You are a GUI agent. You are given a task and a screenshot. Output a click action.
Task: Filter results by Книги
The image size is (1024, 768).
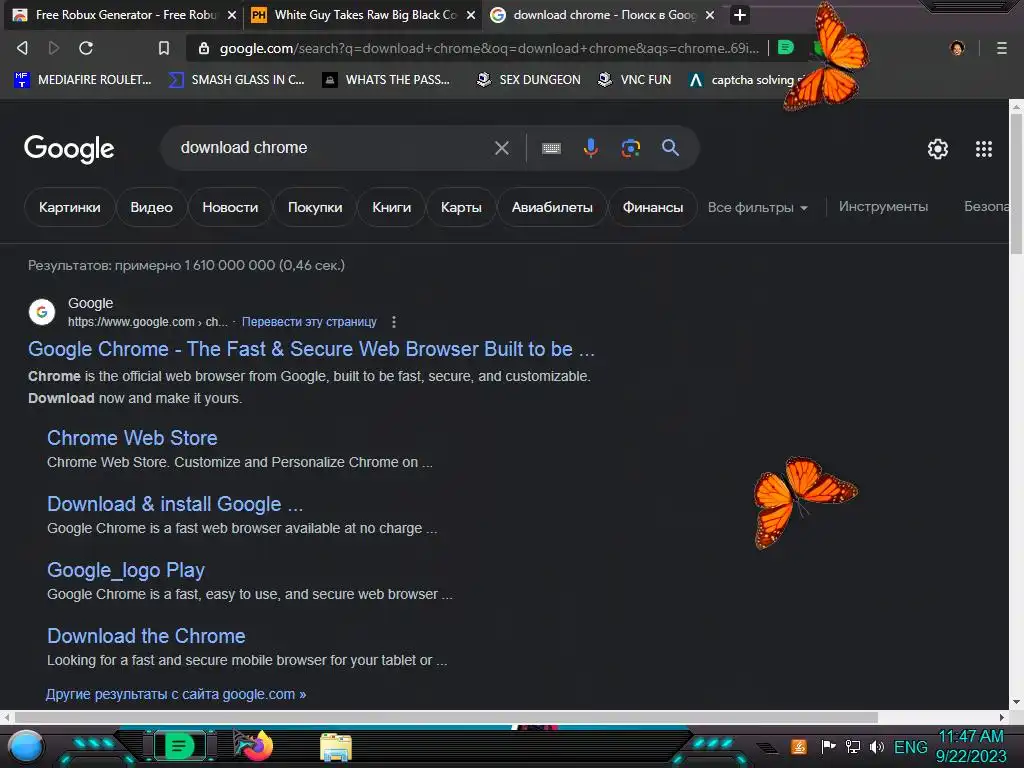tap(391, 207)
